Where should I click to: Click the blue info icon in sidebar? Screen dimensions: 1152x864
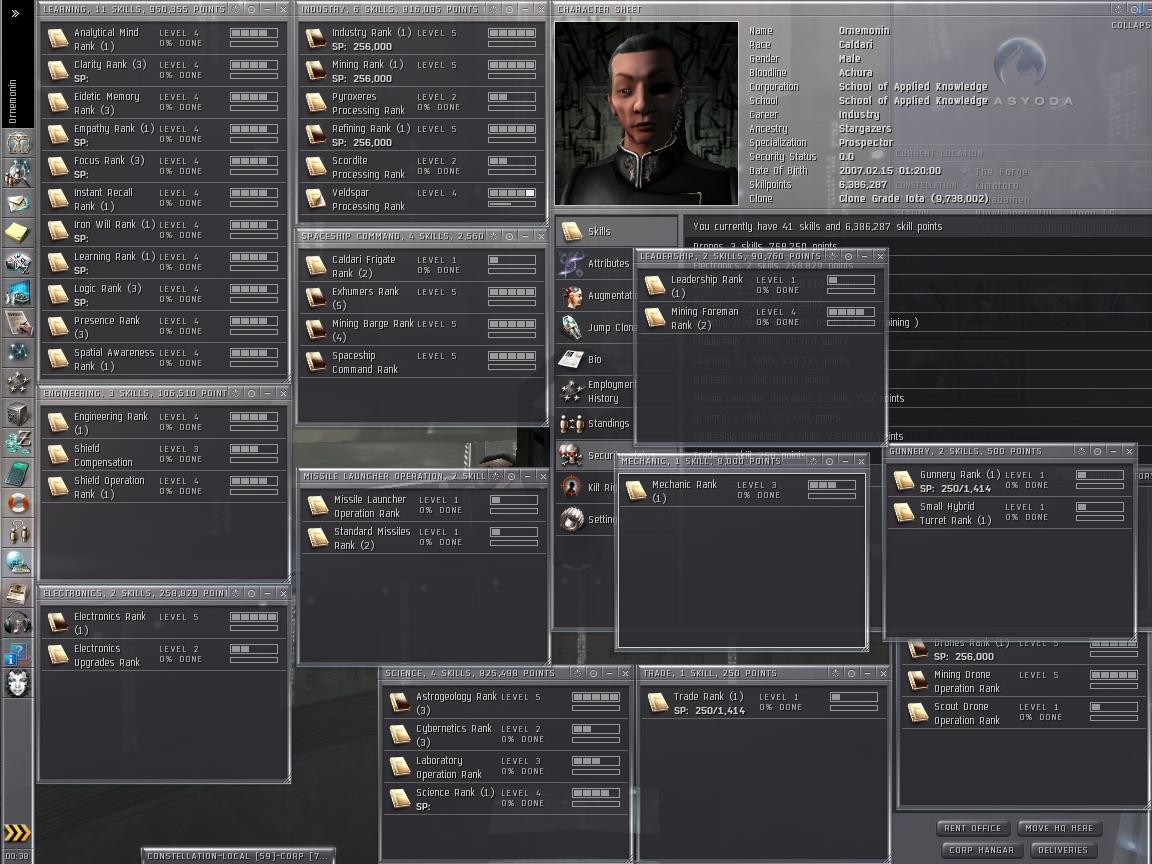(x=18, y=652)
